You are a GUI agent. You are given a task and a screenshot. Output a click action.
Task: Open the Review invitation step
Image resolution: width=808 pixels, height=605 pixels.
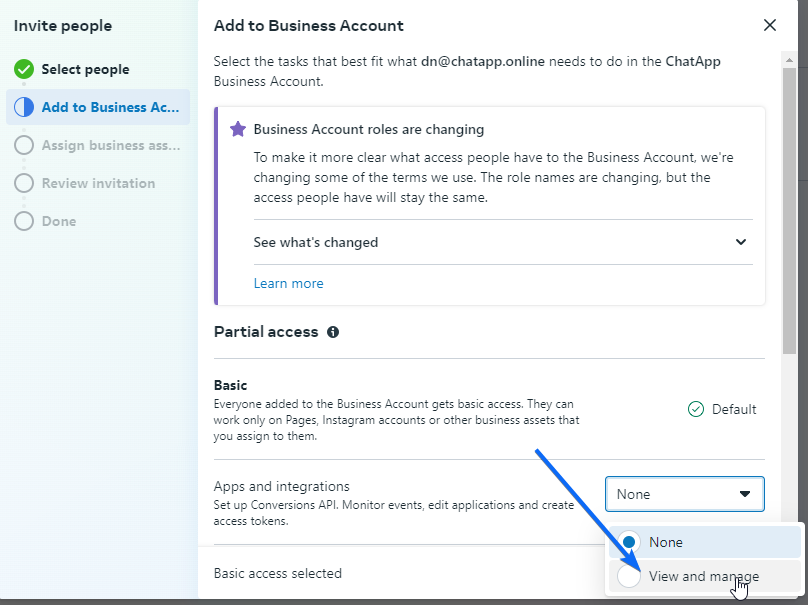click(98, 183)
